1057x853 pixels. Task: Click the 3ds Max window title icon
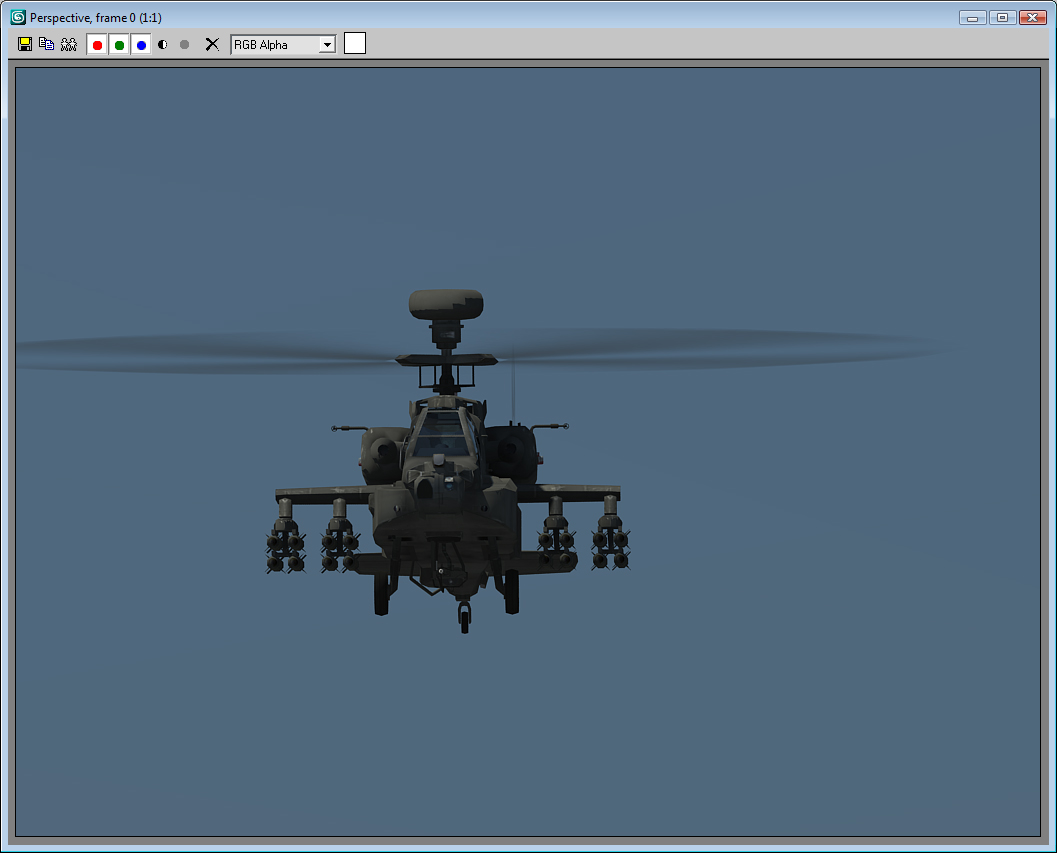(x=18, y=17)
